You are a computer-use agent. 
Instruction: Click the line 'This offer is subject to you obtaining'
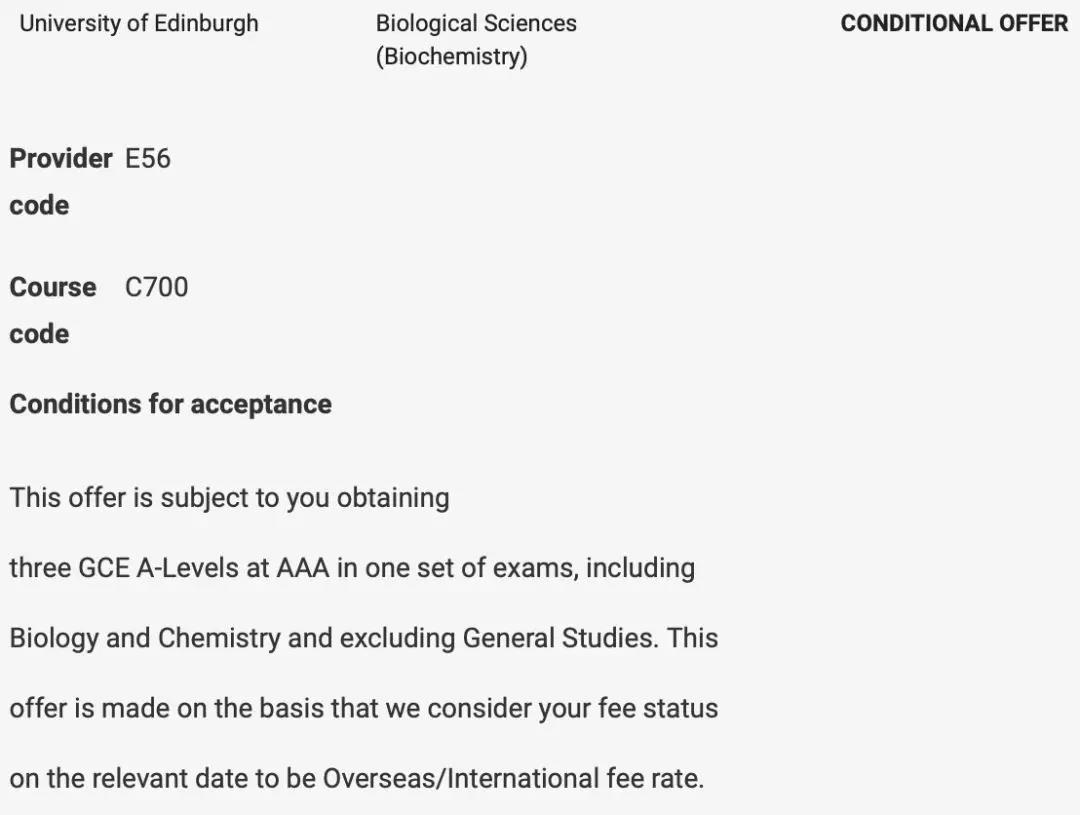(x=229, y=498)
